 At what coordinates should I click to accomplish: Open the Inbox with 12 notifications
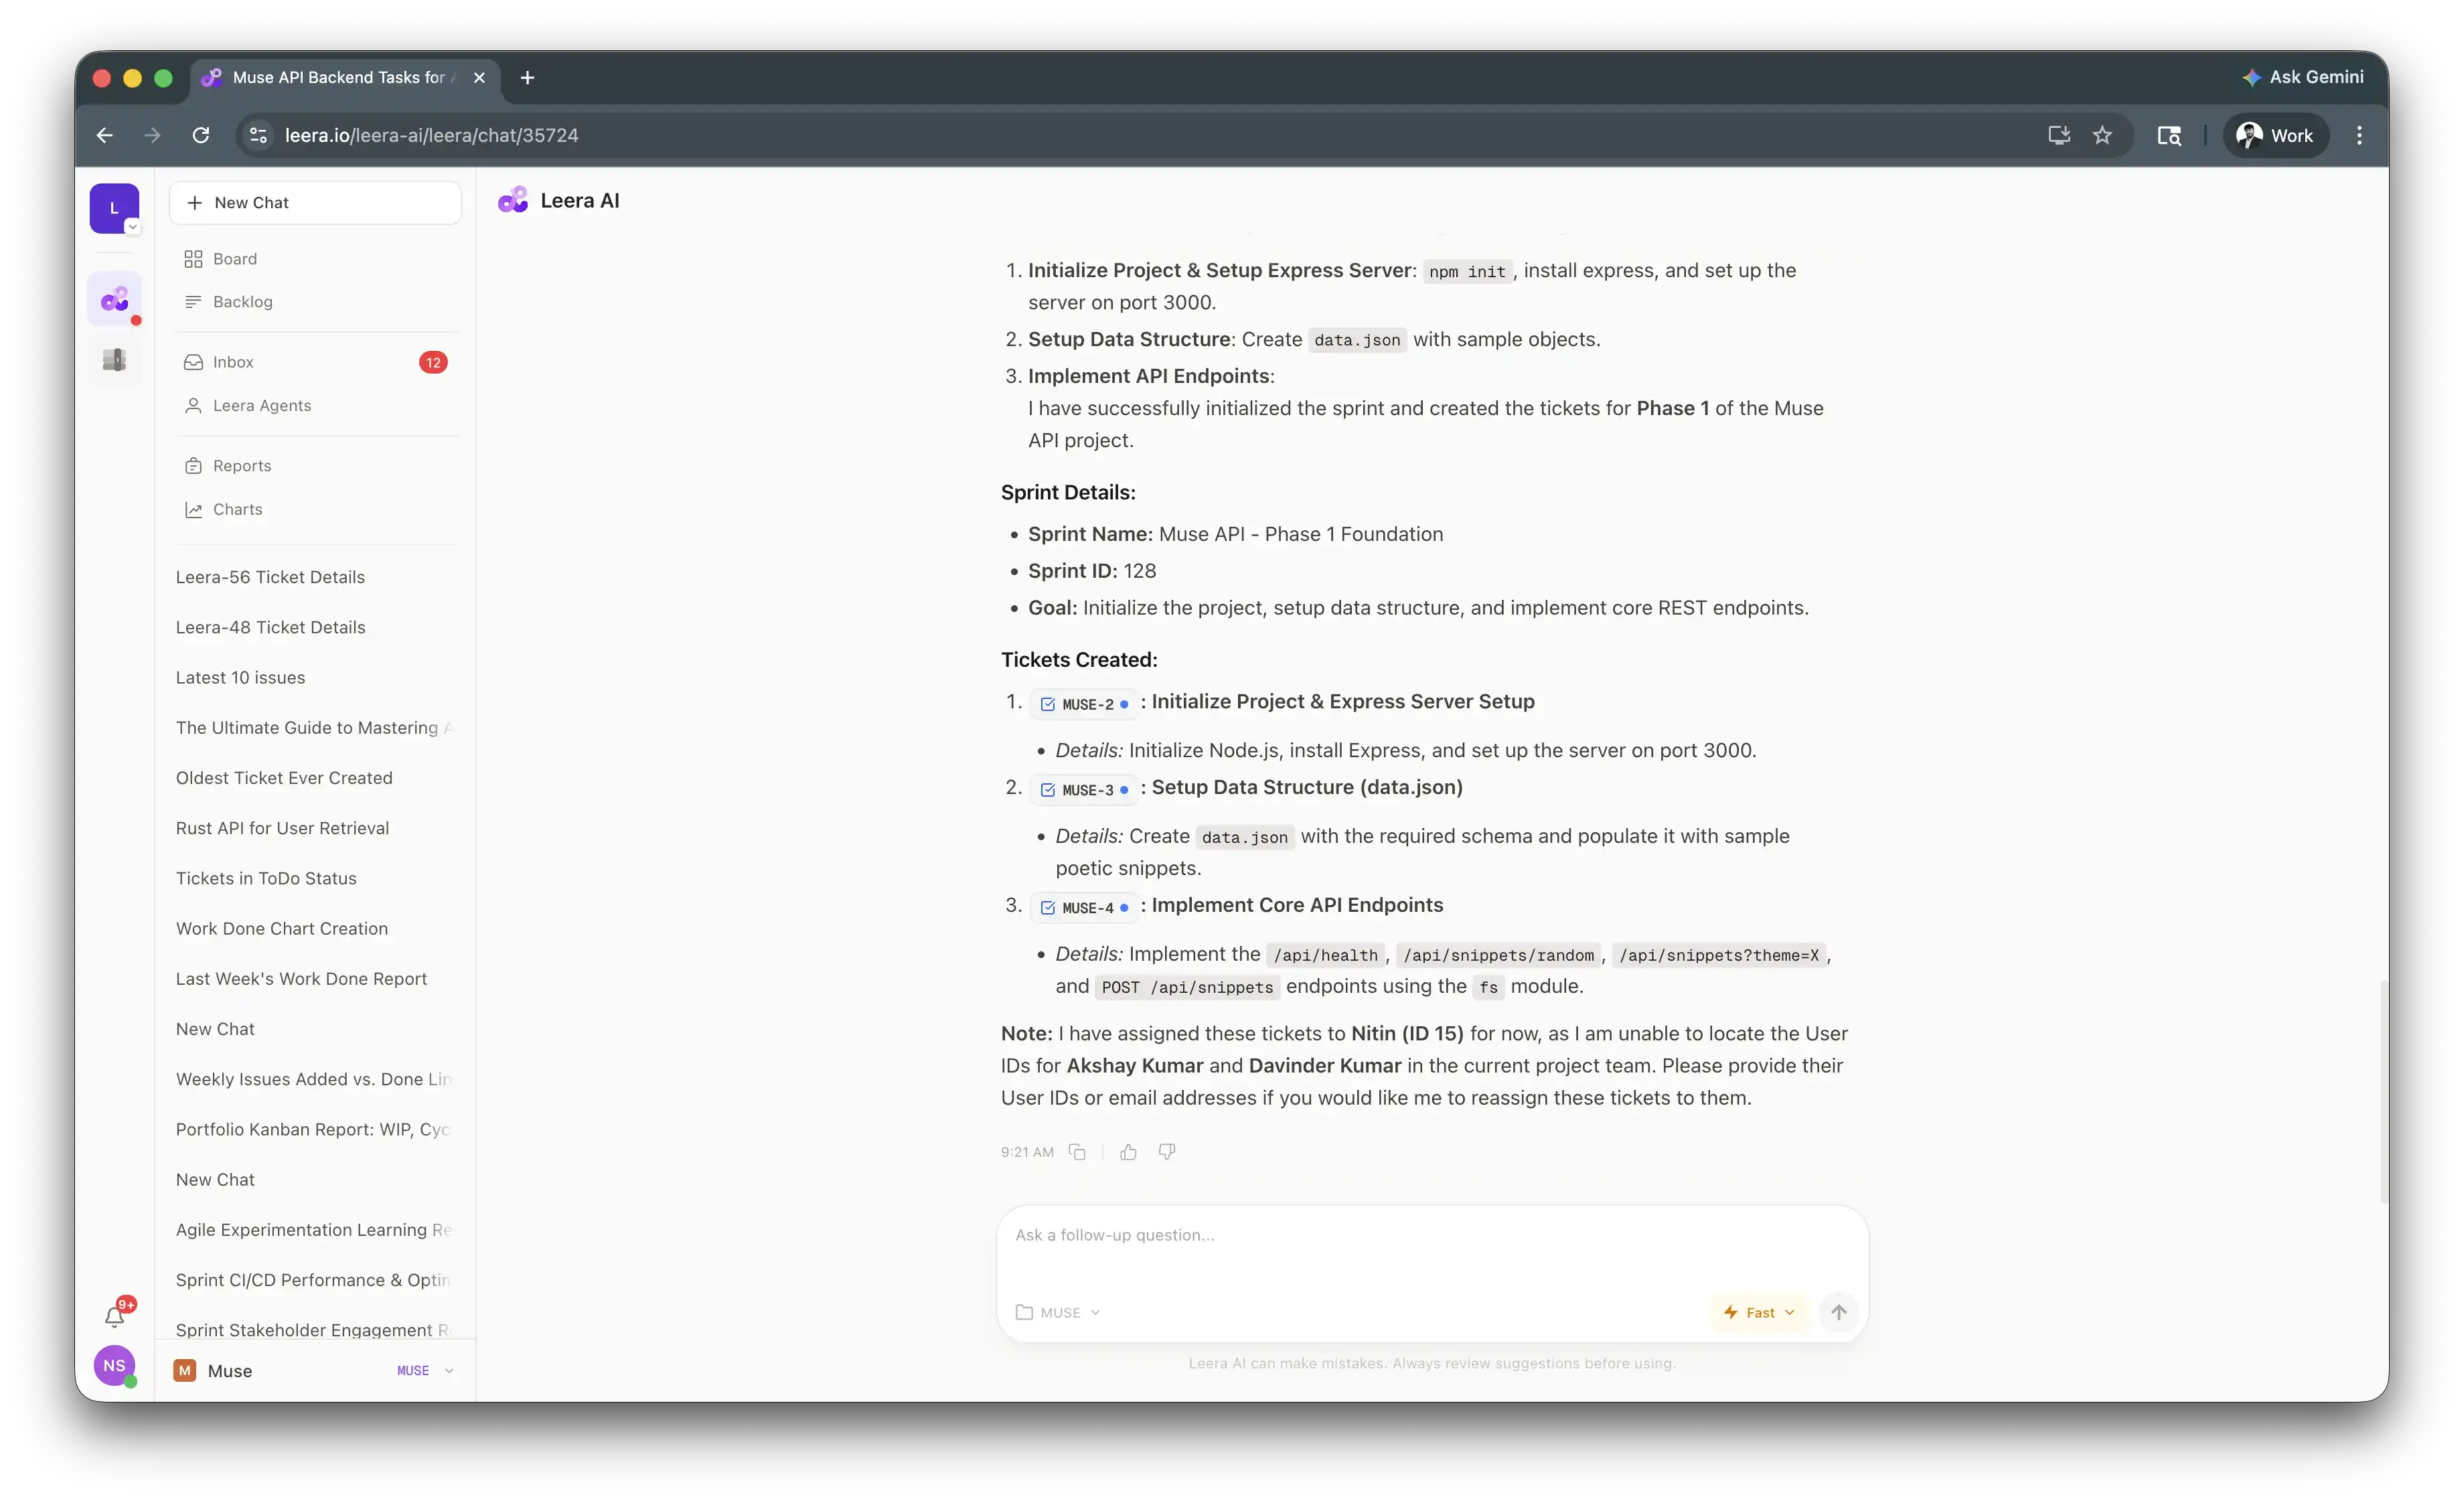click(315, 362)
